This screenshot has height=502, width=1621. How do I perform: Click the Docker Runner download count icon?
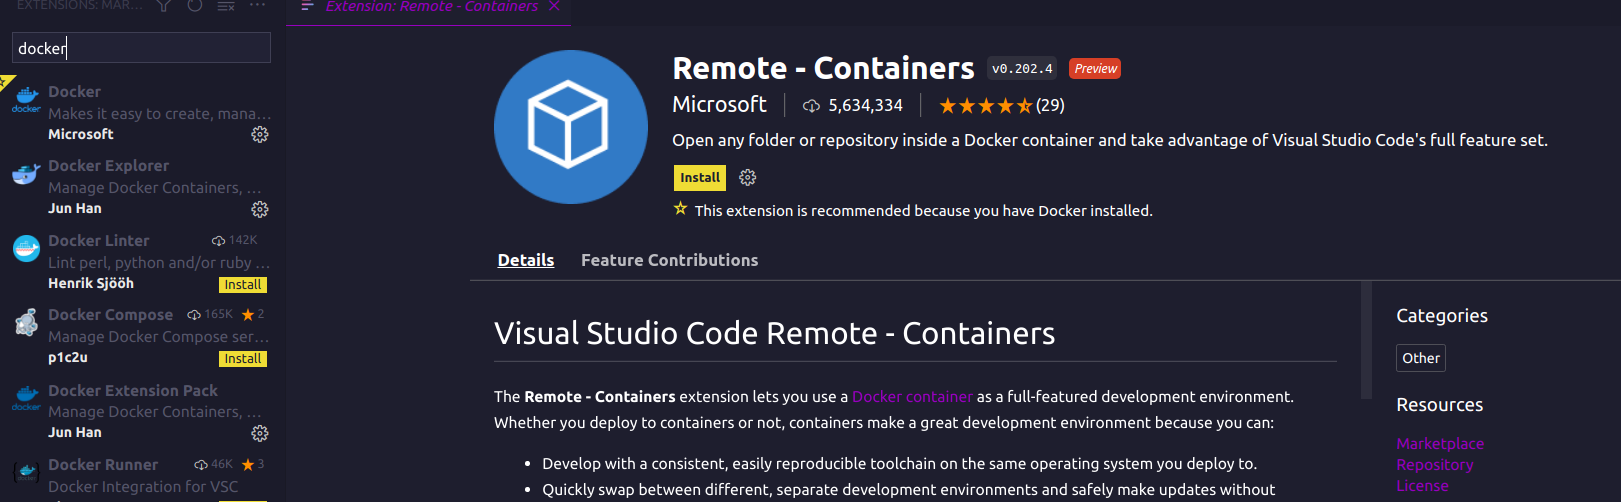click(x=201, y=465)
